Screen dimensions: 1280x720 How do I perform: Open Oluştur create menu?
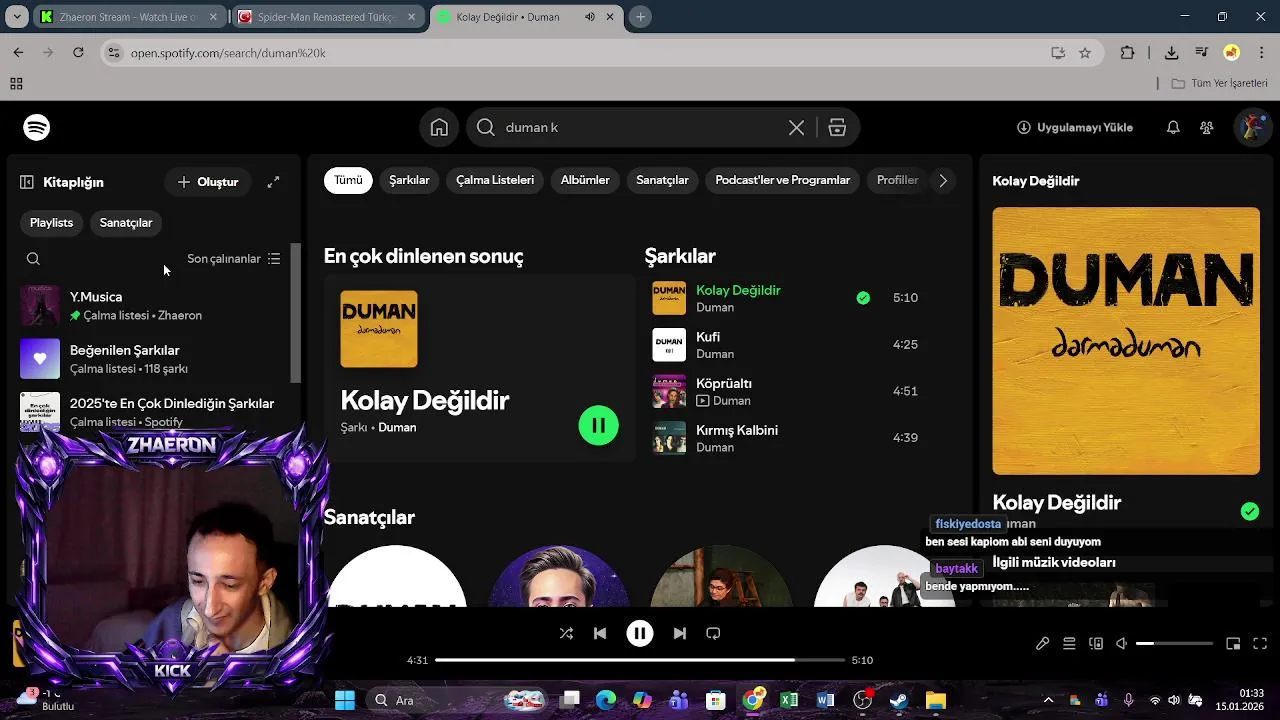[x=208, y=182]
